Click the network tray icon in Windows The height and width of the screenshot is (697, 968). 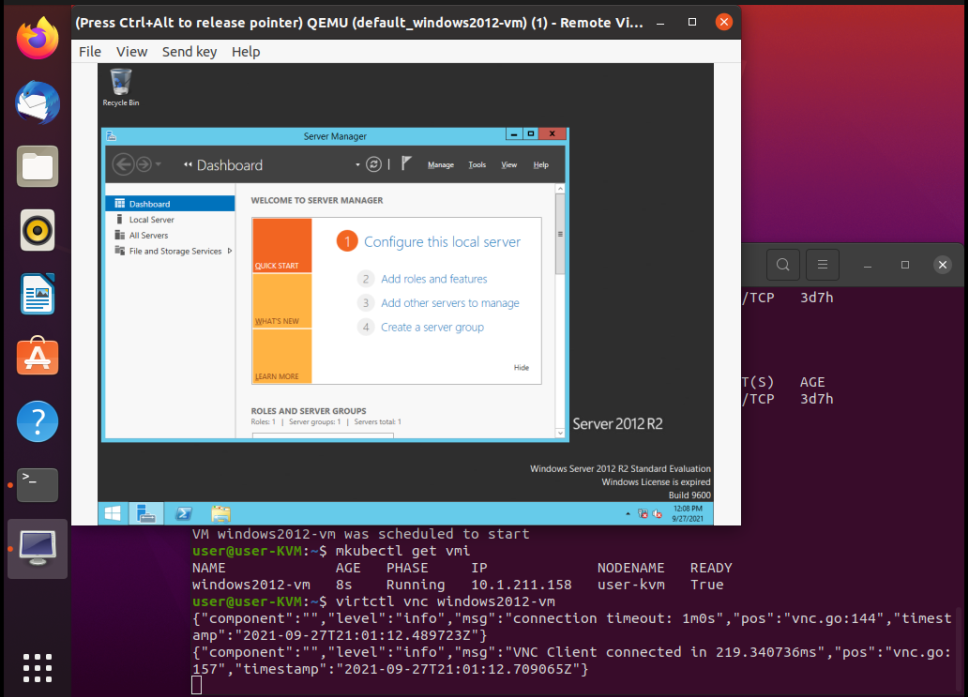click(643, 514)
